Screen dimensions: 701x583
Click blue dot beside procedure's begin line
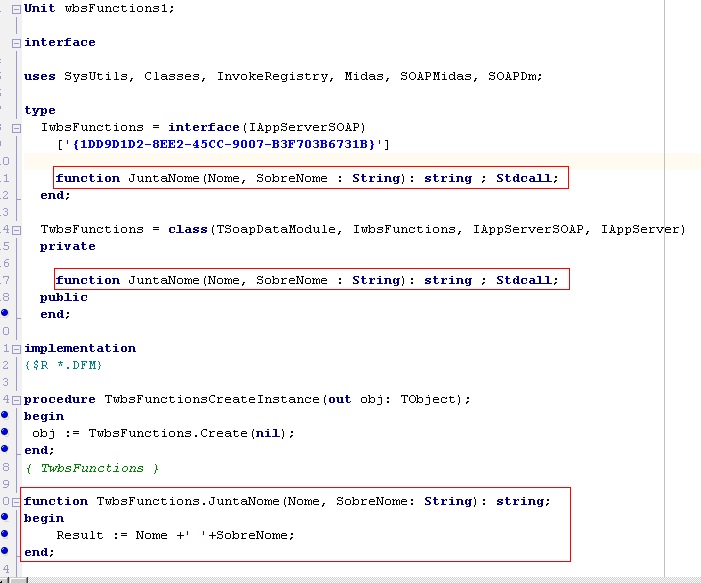(x=4, y=416)
